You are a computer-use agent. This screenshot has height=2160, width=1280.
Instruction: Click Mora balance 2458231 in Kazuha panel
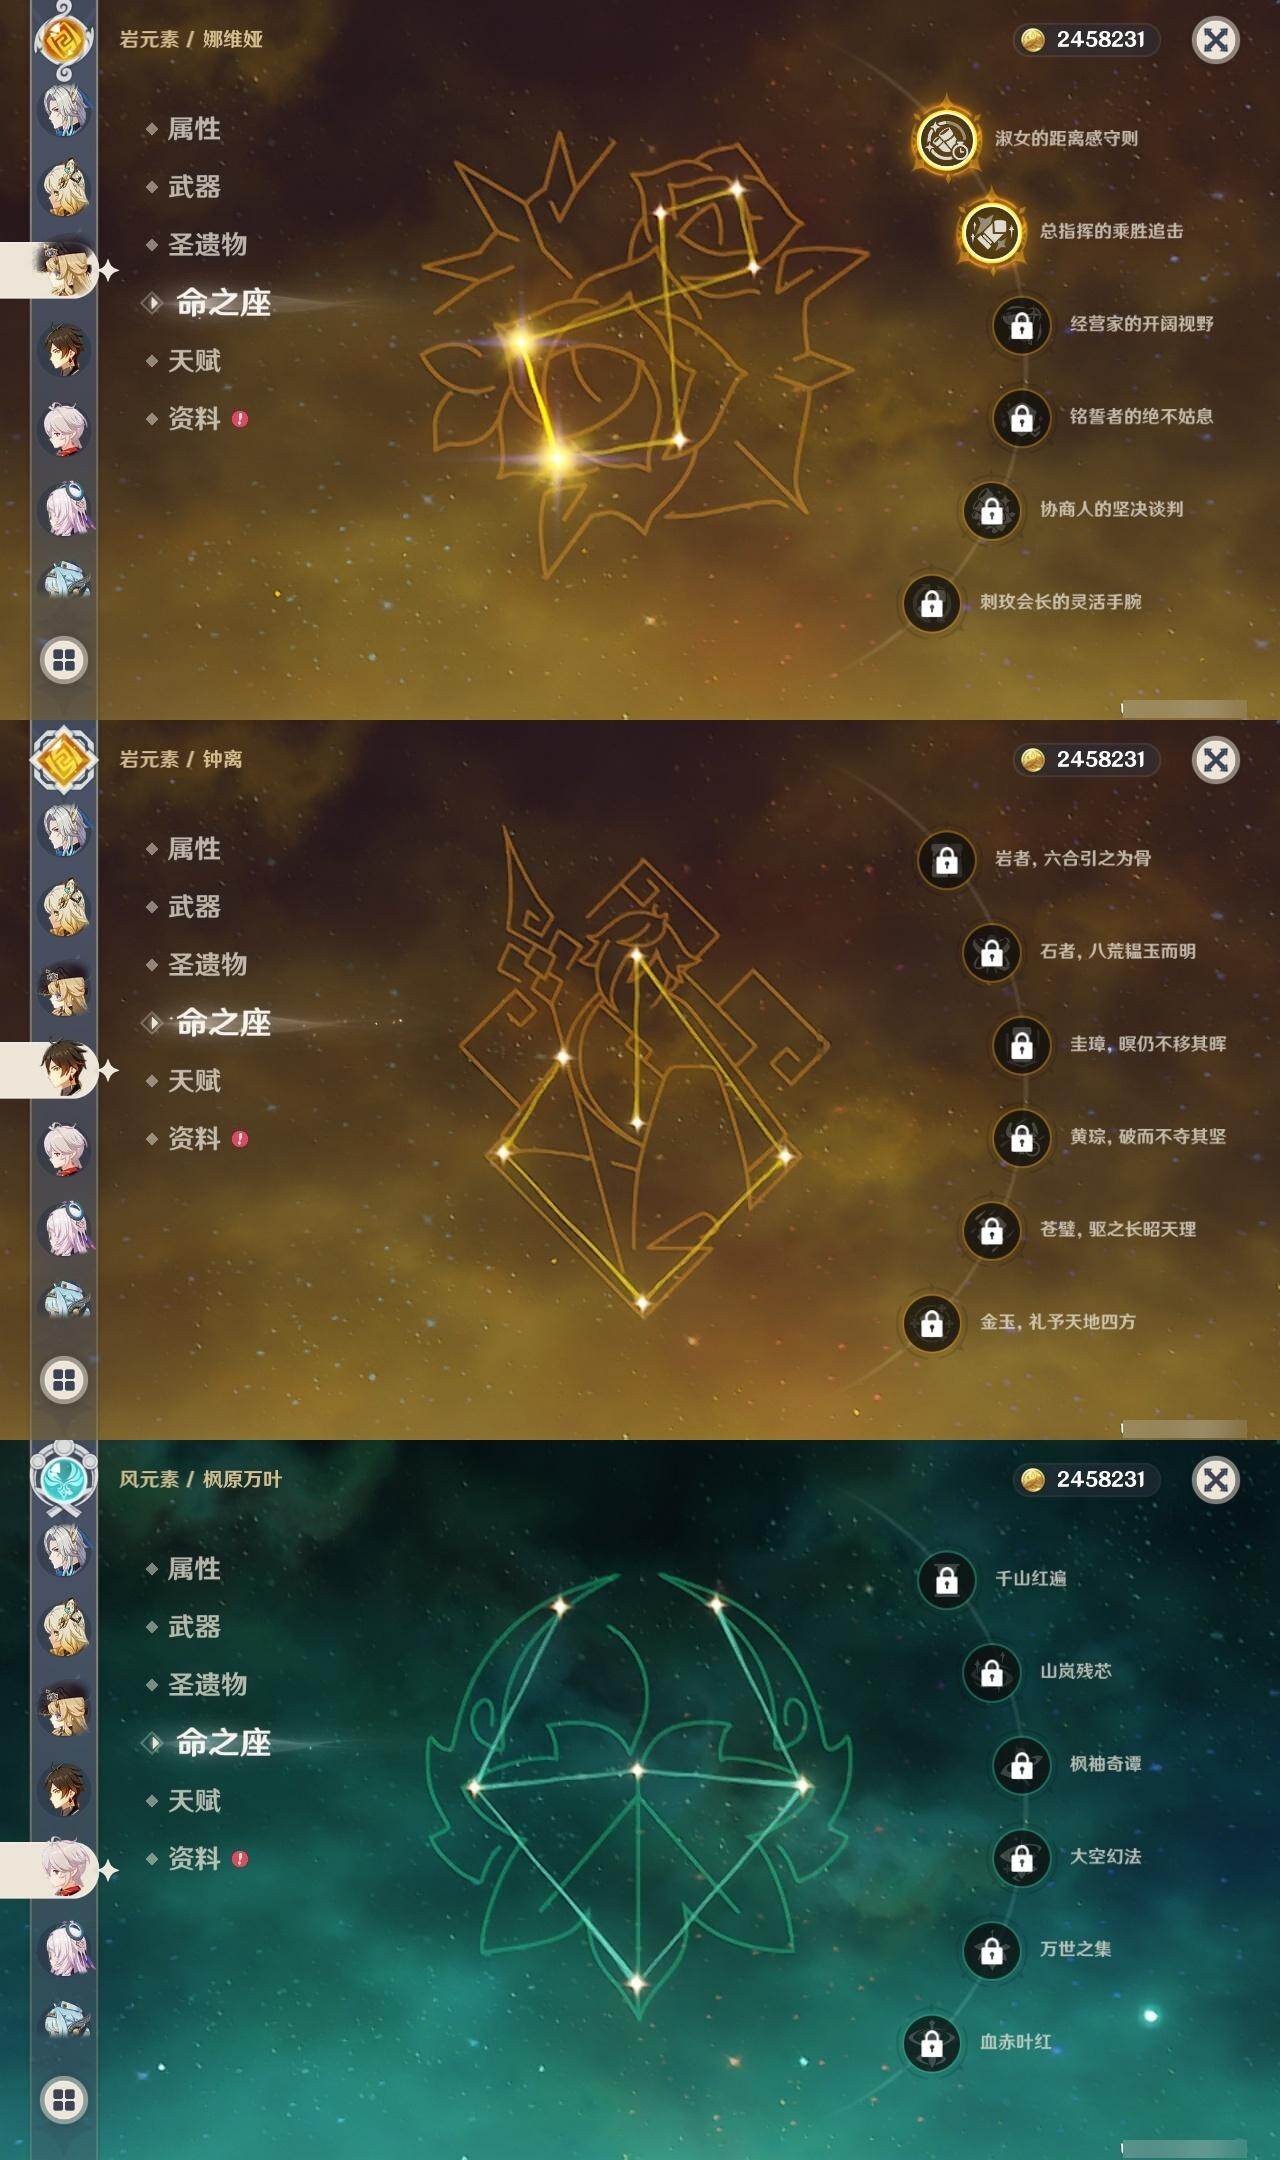(x=1087, y=1479)
